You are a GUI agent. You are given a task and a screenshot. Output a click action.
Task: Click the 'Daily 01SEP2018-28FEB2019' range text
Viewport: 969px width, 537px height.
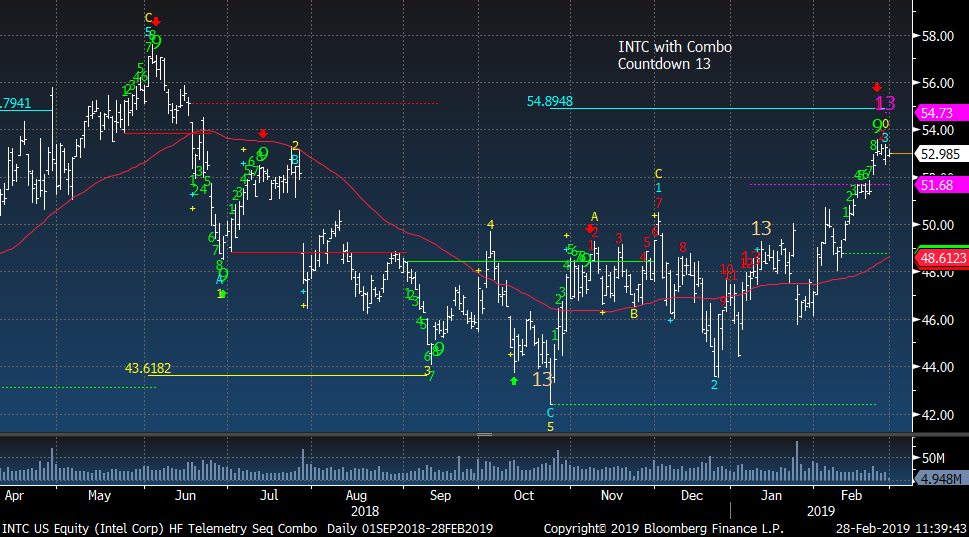pyautogui.click(x=410, y=529)
